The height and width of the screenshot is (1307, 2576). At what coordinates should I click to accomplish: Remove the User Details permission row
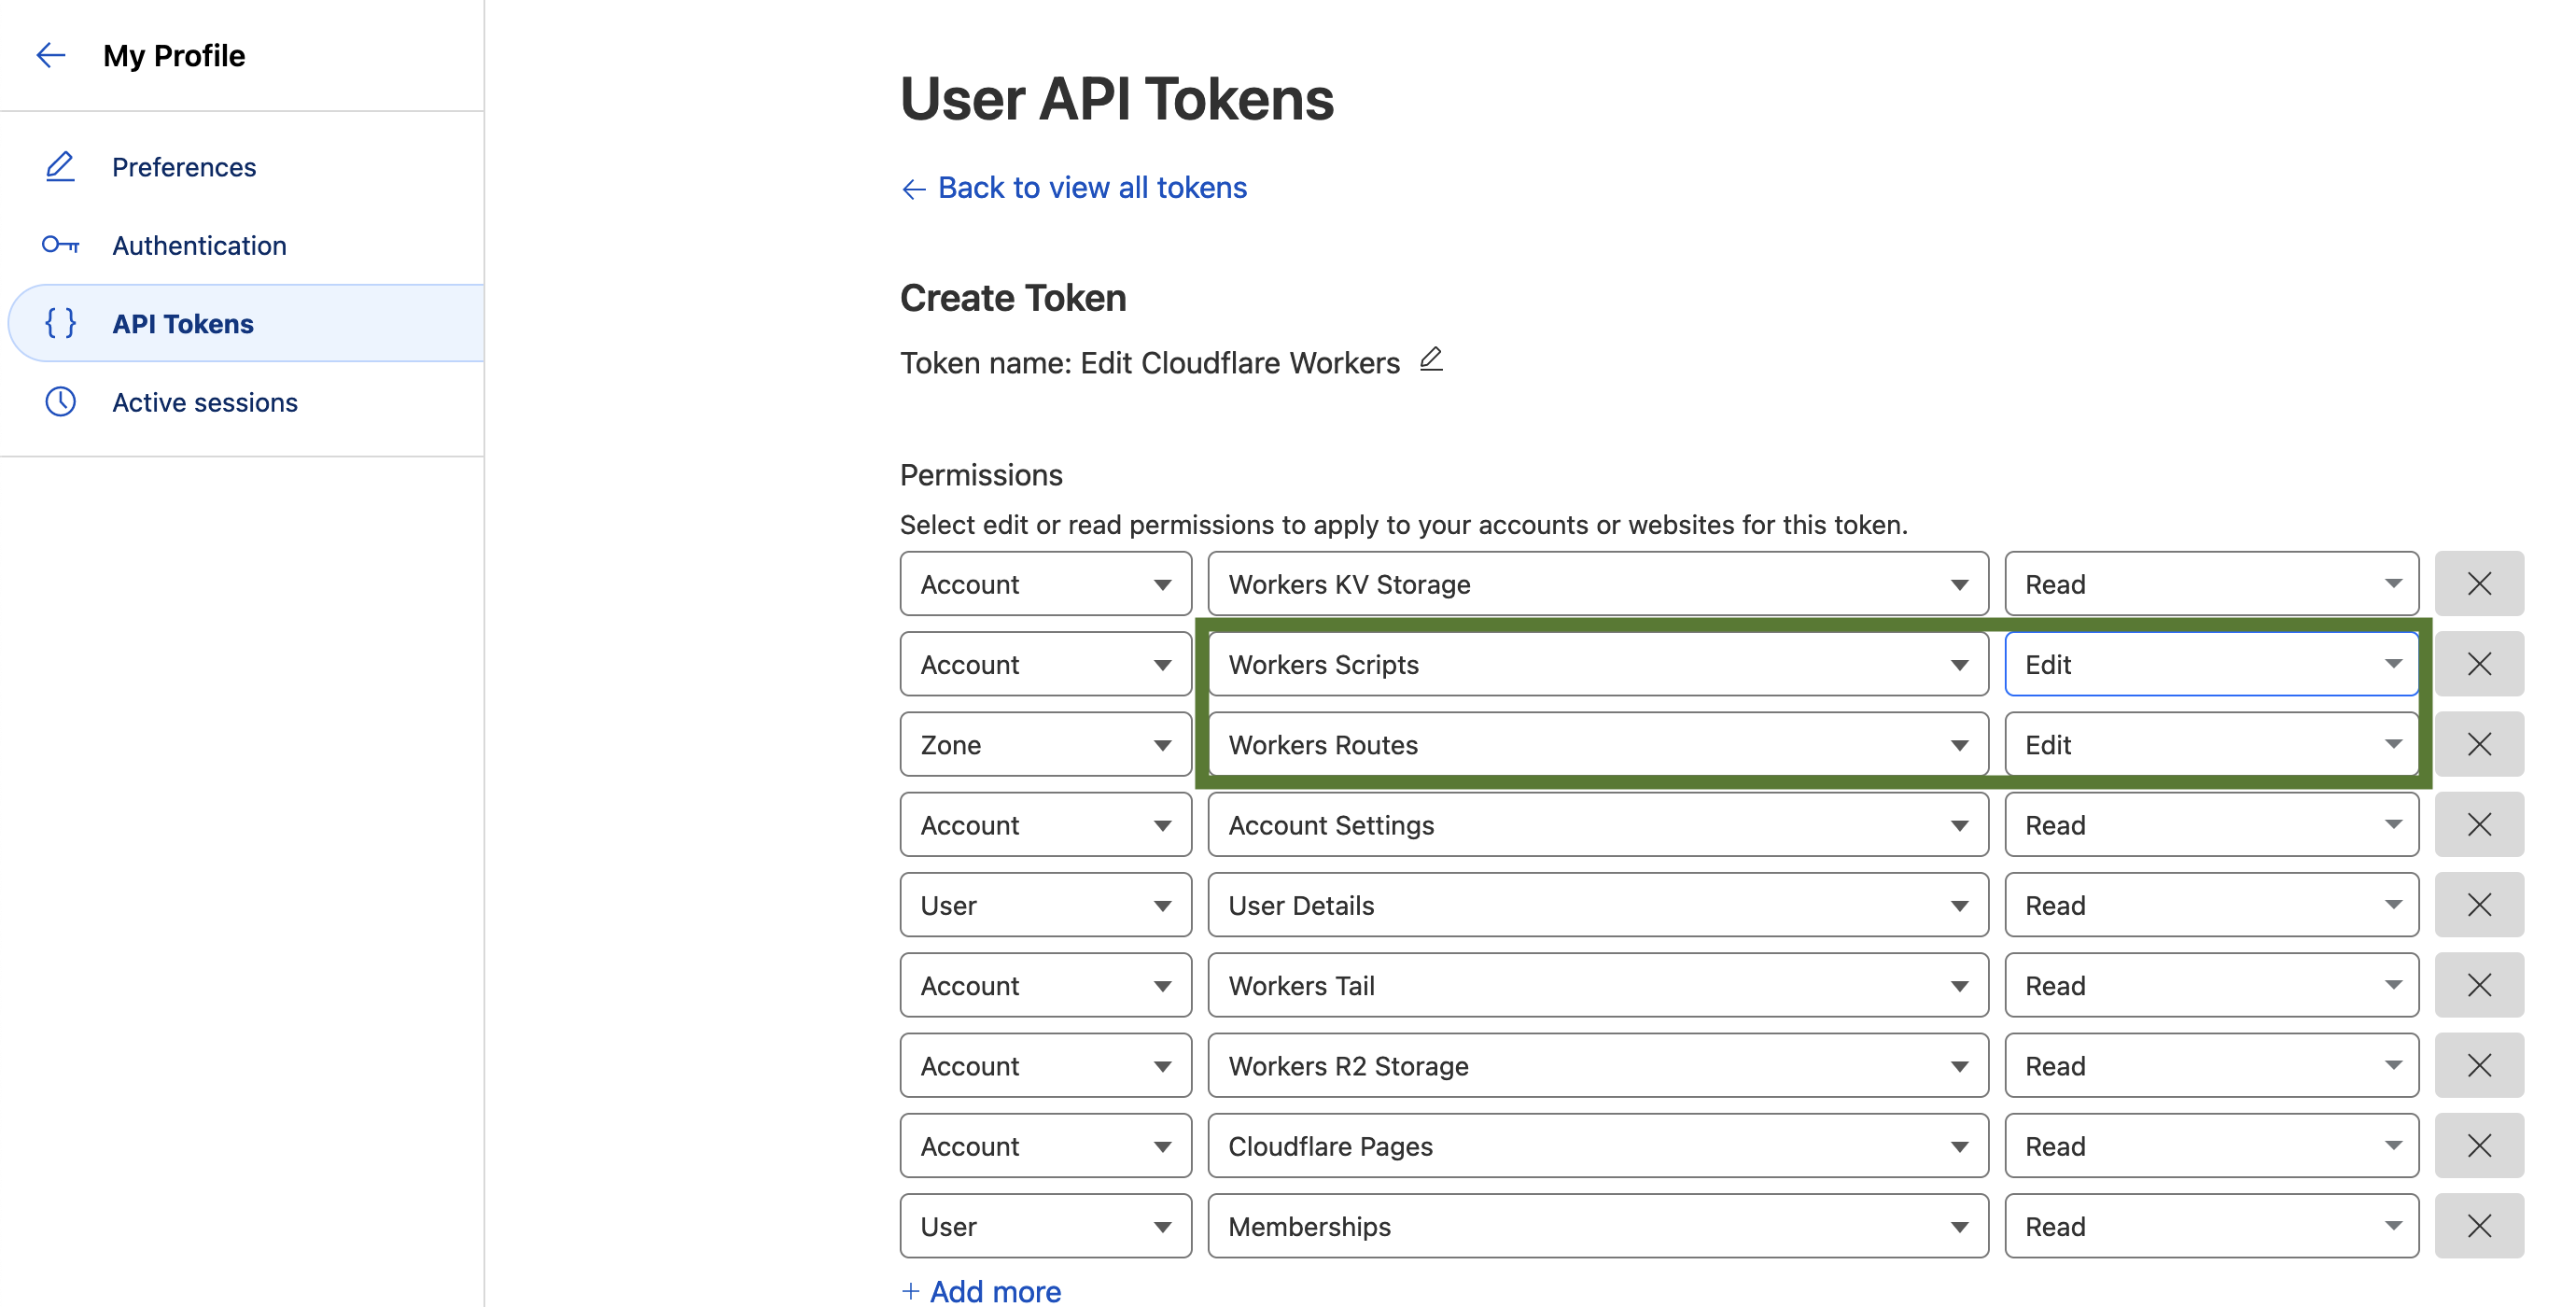tap(2479, 904)
